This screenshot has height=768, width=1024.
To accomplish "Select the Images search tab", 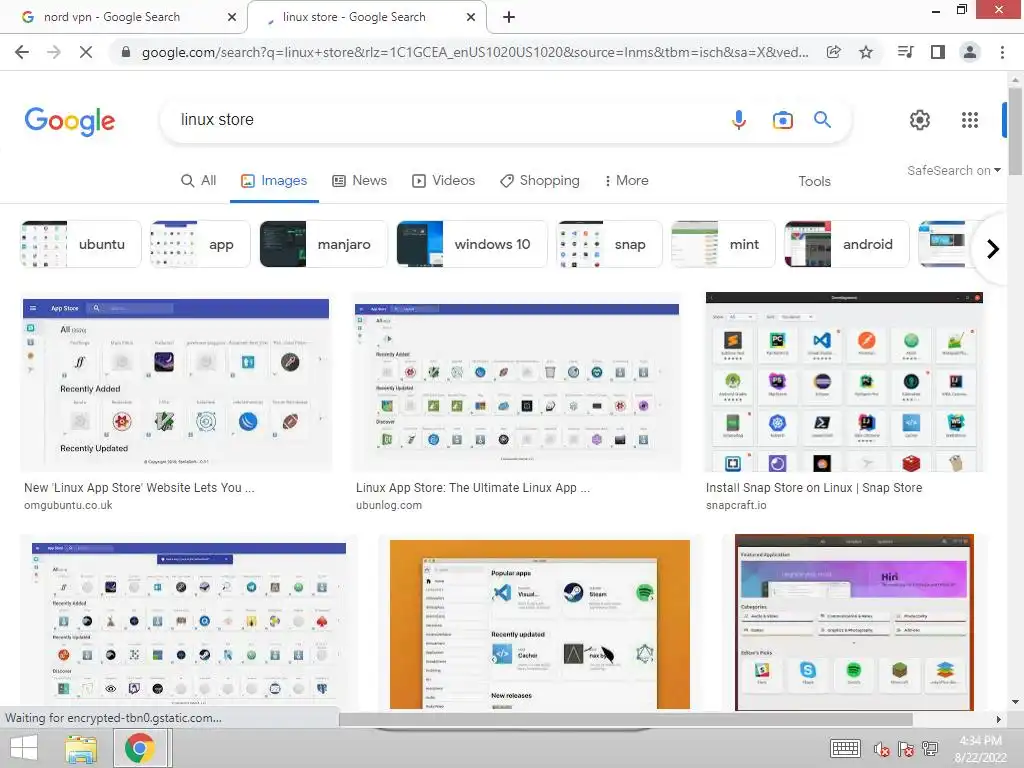I will coord(274,181).
